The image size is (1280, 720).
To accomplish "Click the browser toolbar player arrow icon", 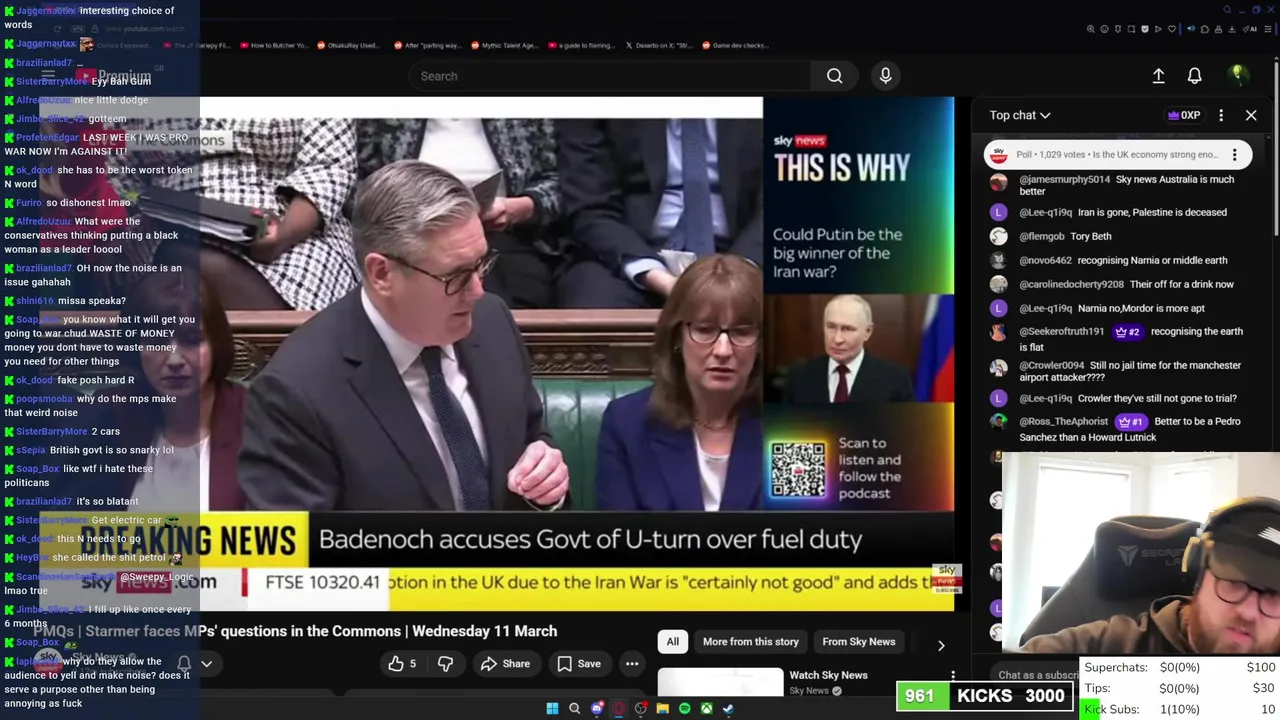I will 1158,29.
